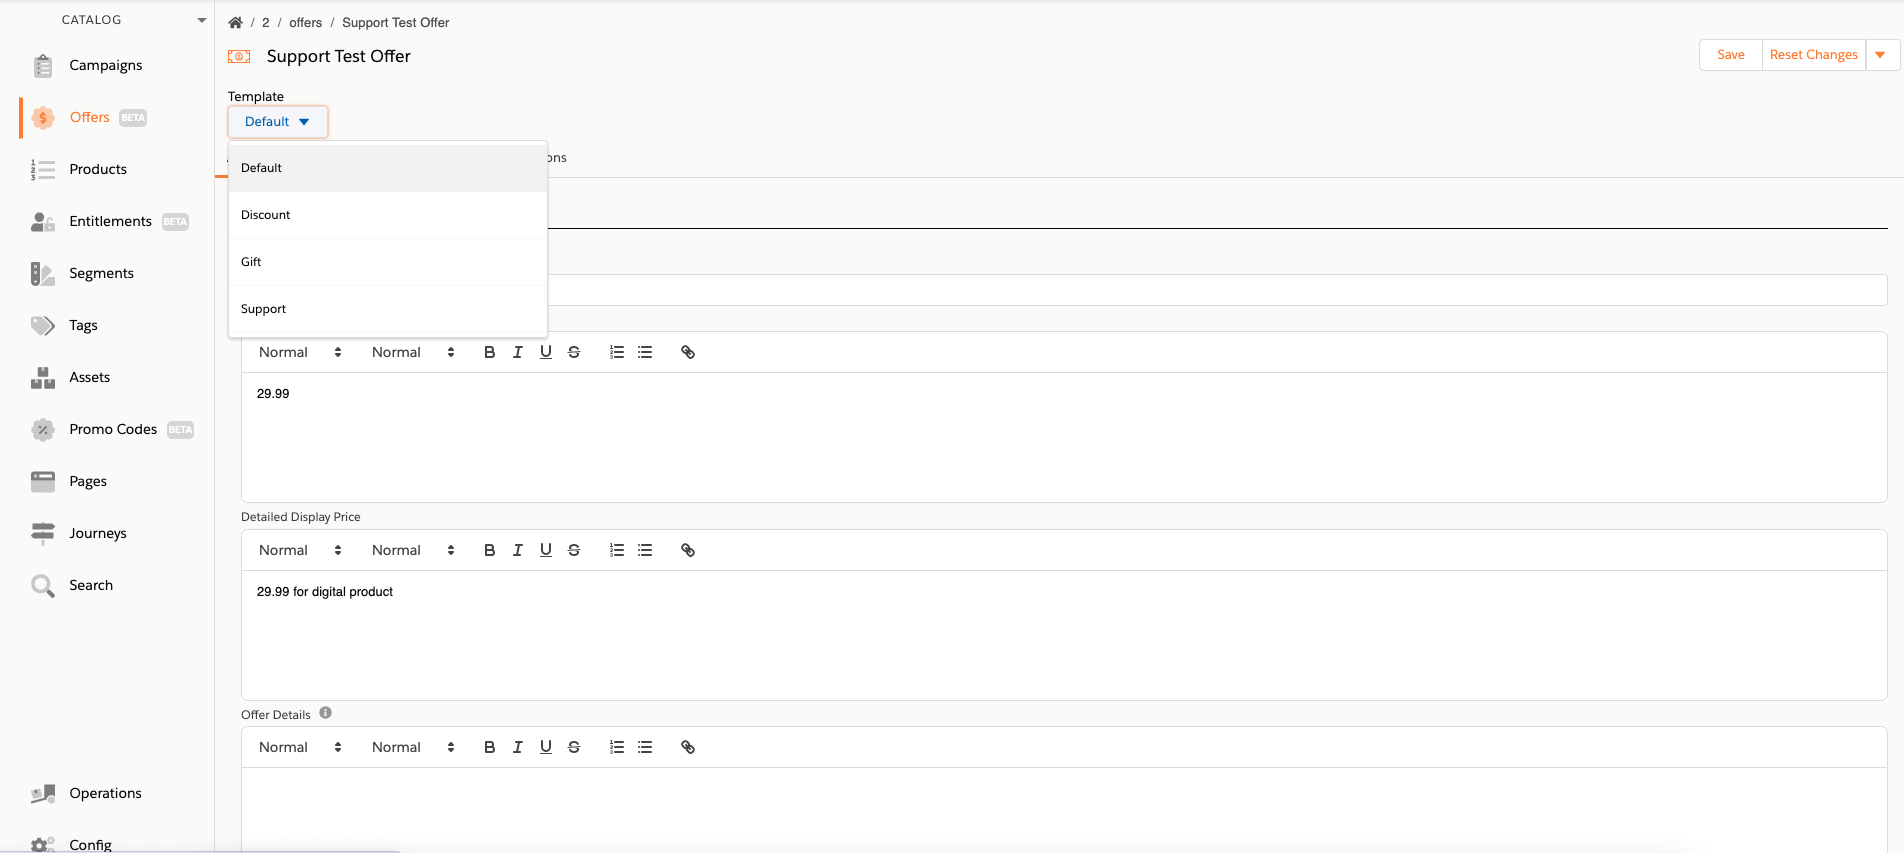Toggle bold in Detailed Display Price editor
Image resolution: width=1904 pixels, height=853 pixels.
point(489,550)
